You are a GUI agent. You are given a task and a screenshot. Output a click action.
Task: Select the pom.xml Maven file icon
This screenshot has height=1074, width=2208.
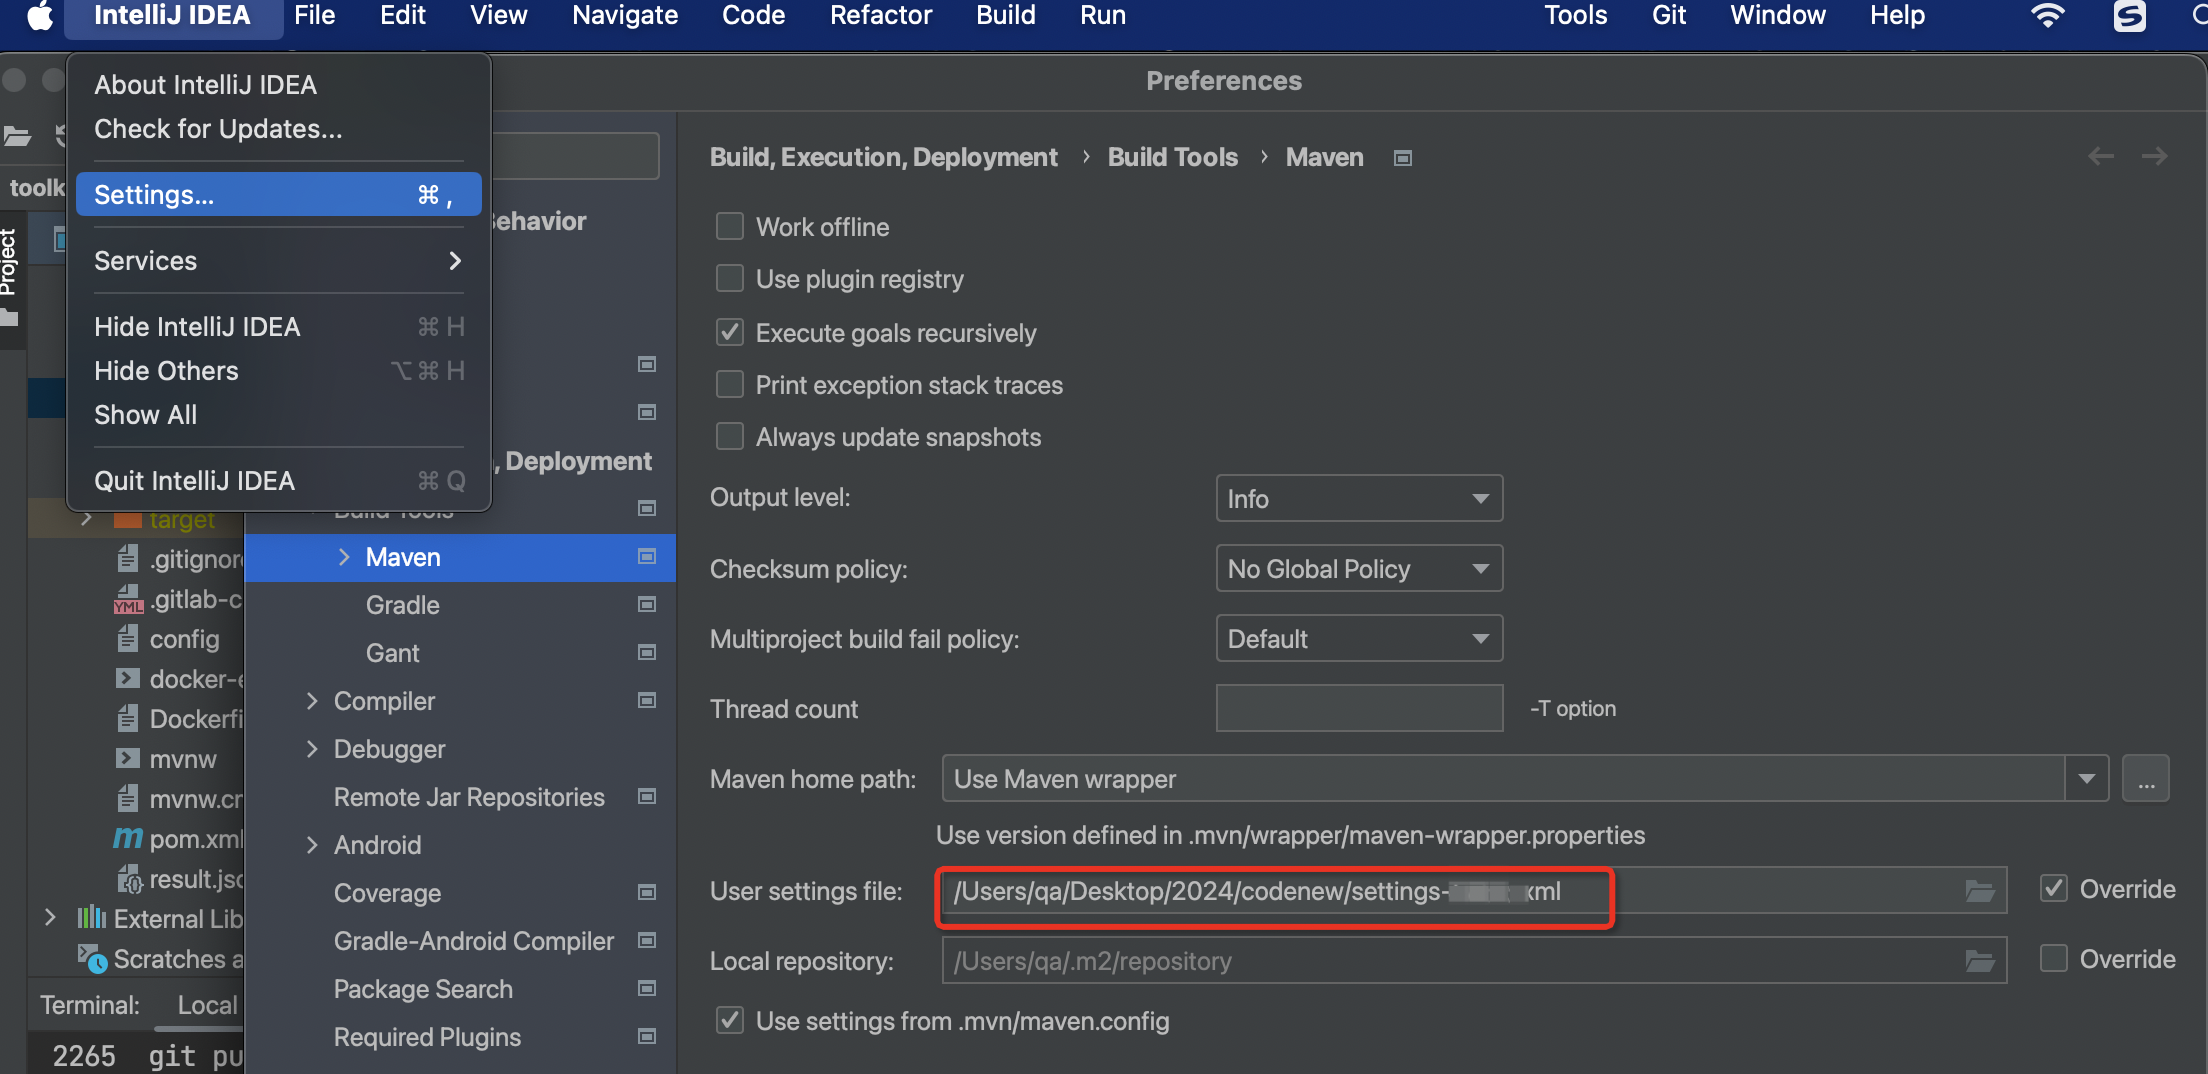(x=128, y=838)
